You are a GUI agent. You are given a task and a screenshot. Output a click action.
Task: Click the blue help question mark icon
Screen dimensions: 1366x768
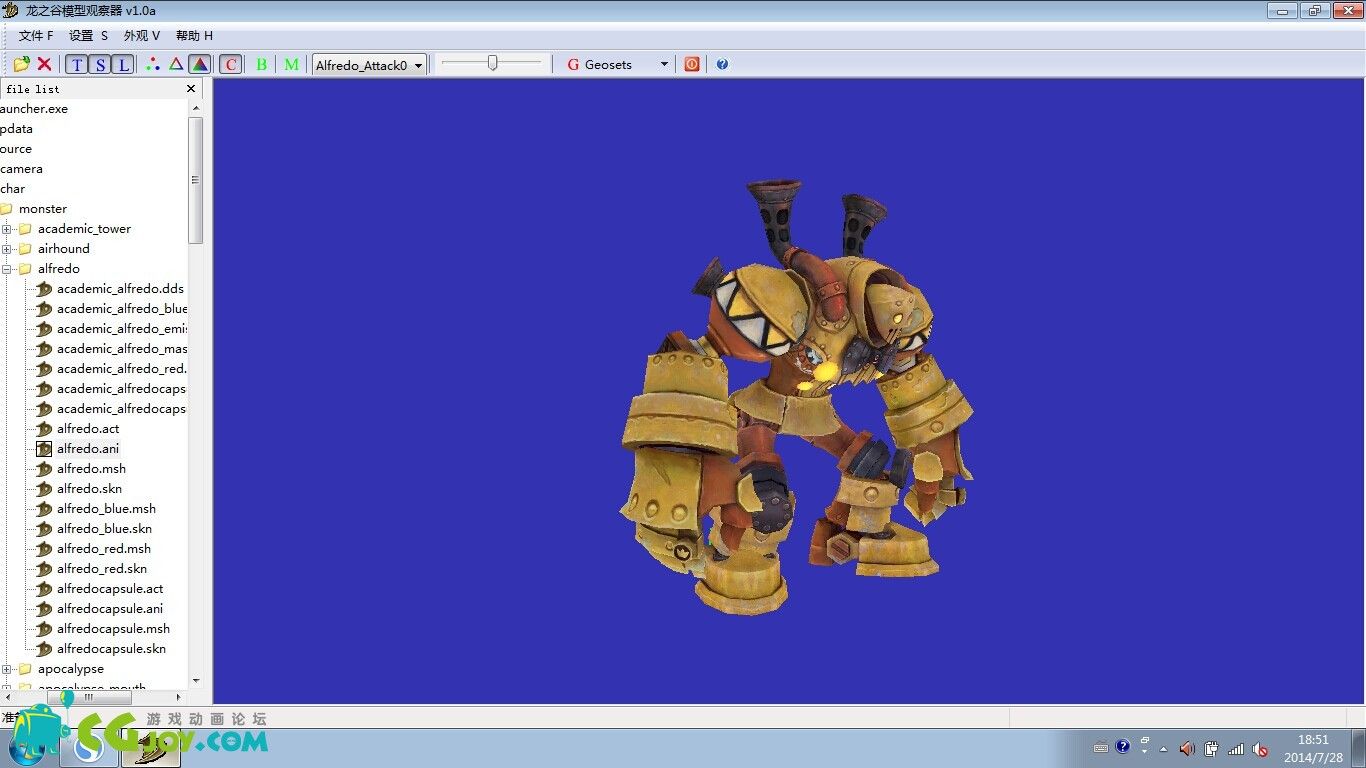click(x=722, y=64)
